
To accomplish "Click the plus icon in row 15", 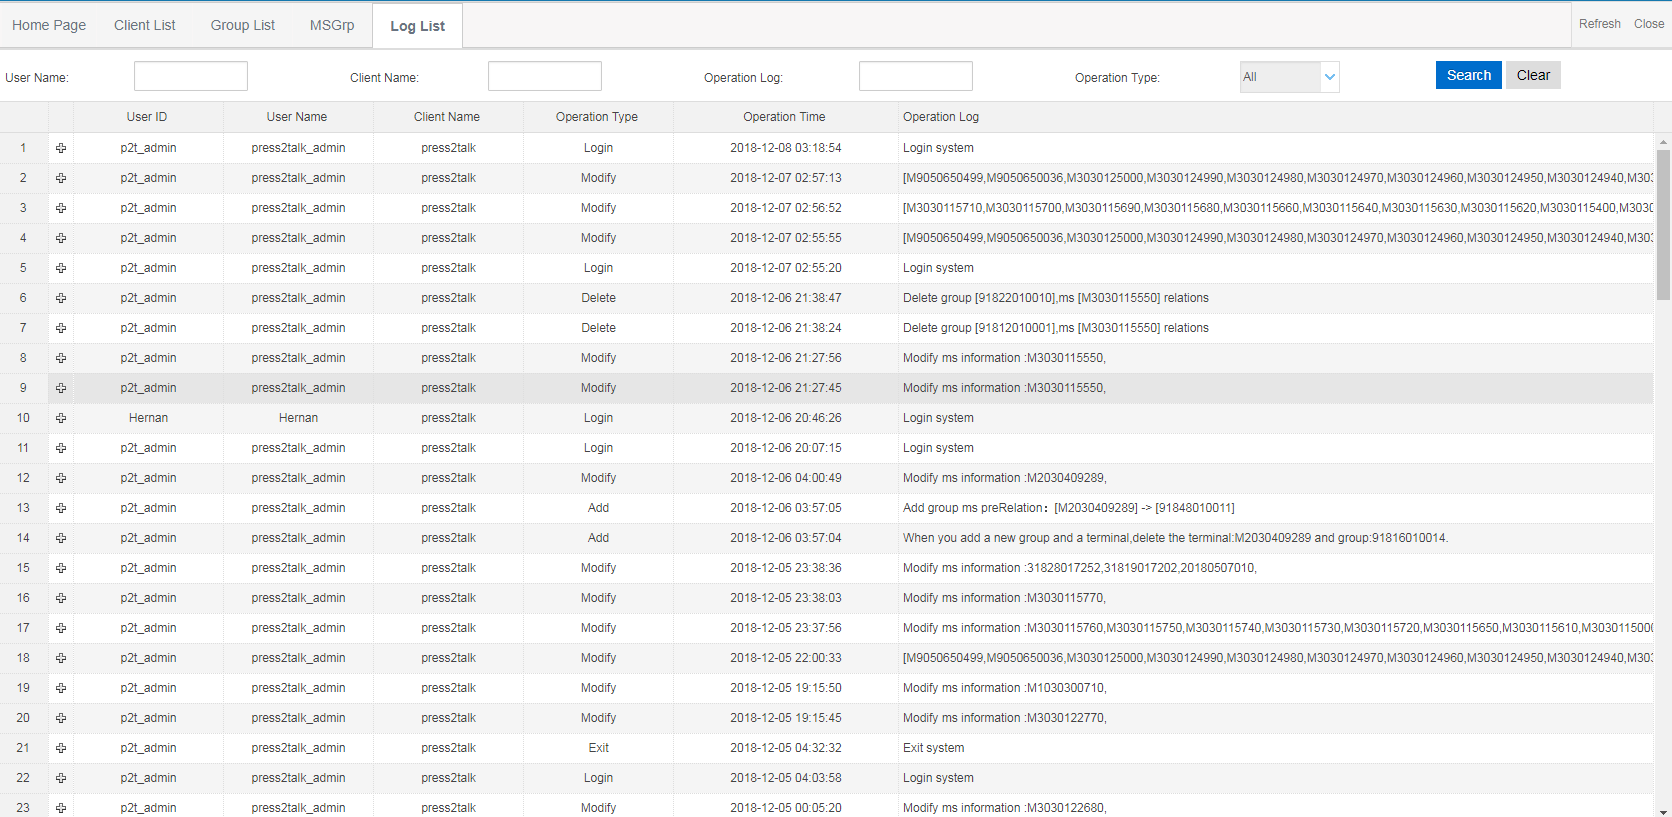I will click(x=61, y=568).
